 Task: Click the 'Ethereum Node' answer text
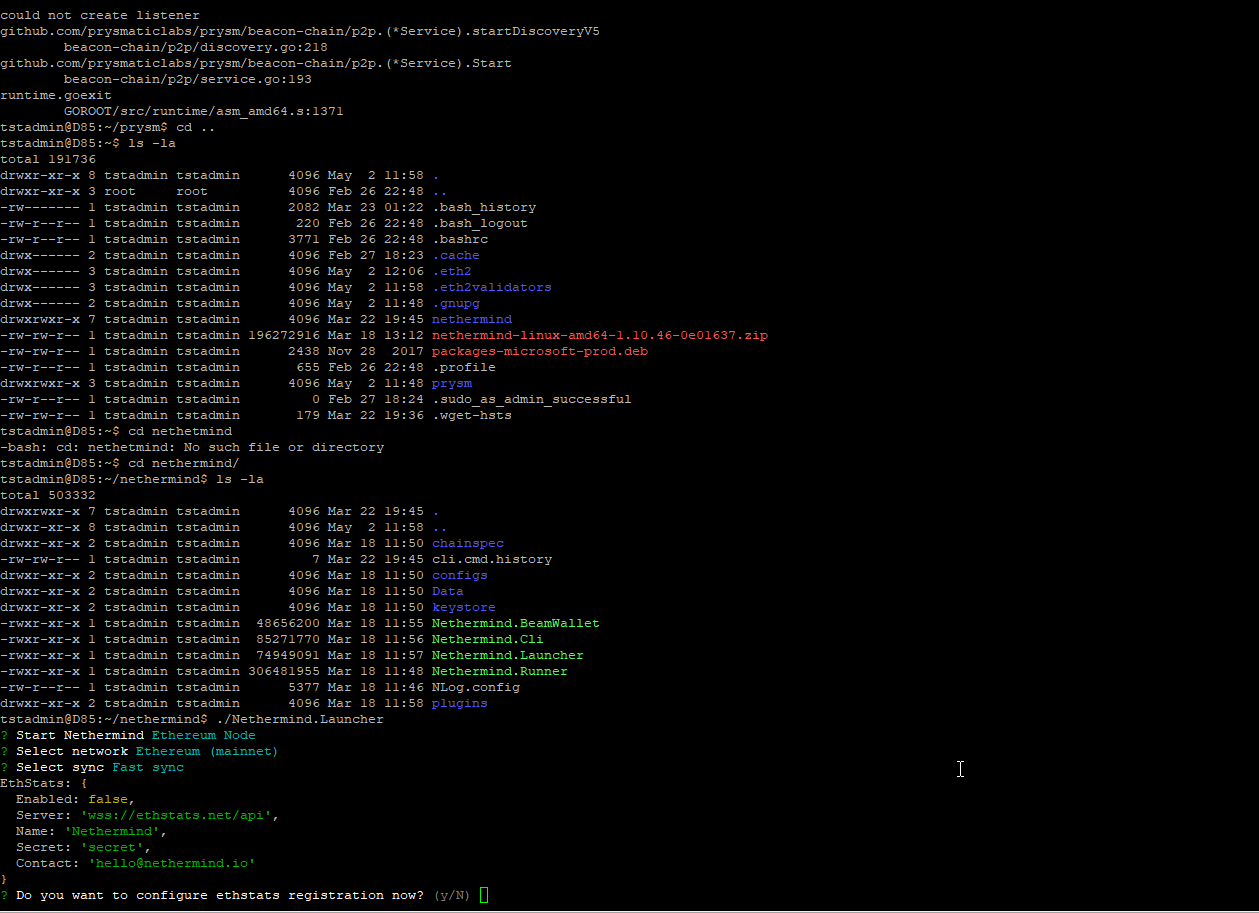(204, 735)
